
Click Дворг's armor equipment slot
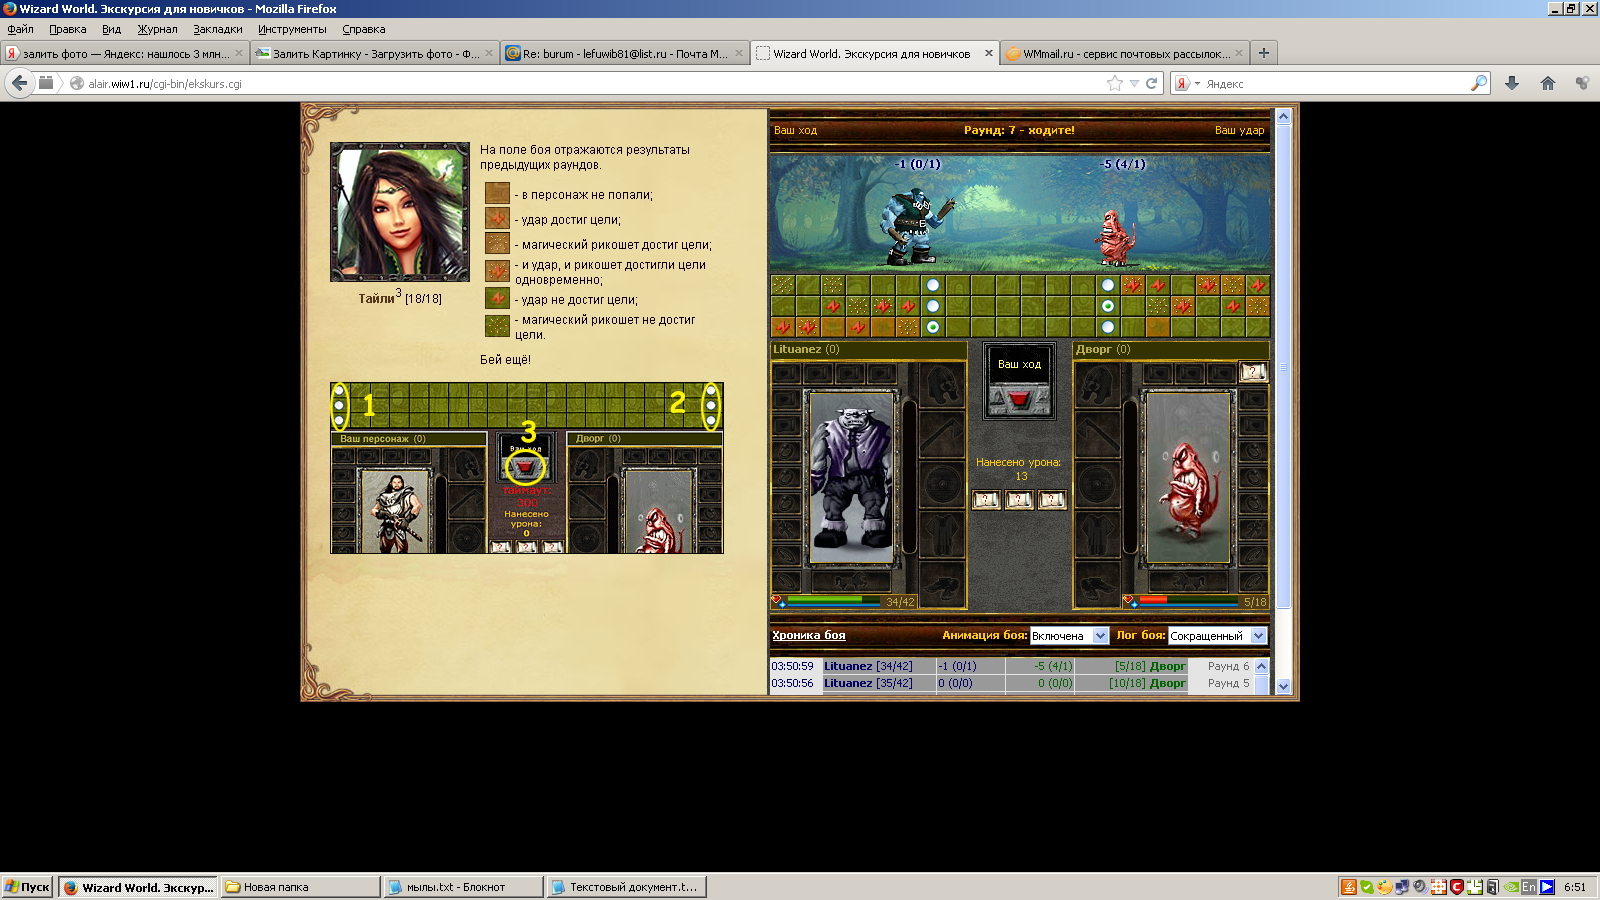[x=1098, y=533]
